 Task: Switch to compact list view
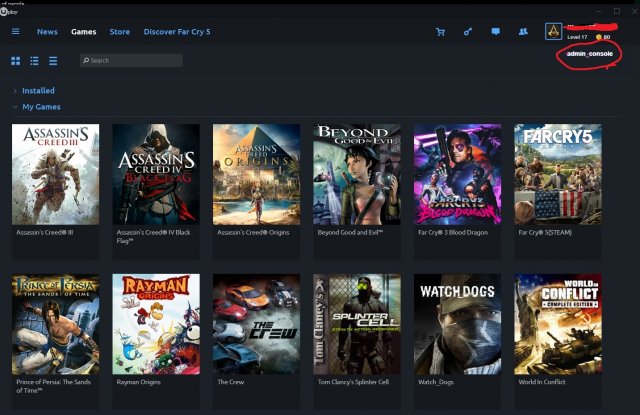pos(53,61)
